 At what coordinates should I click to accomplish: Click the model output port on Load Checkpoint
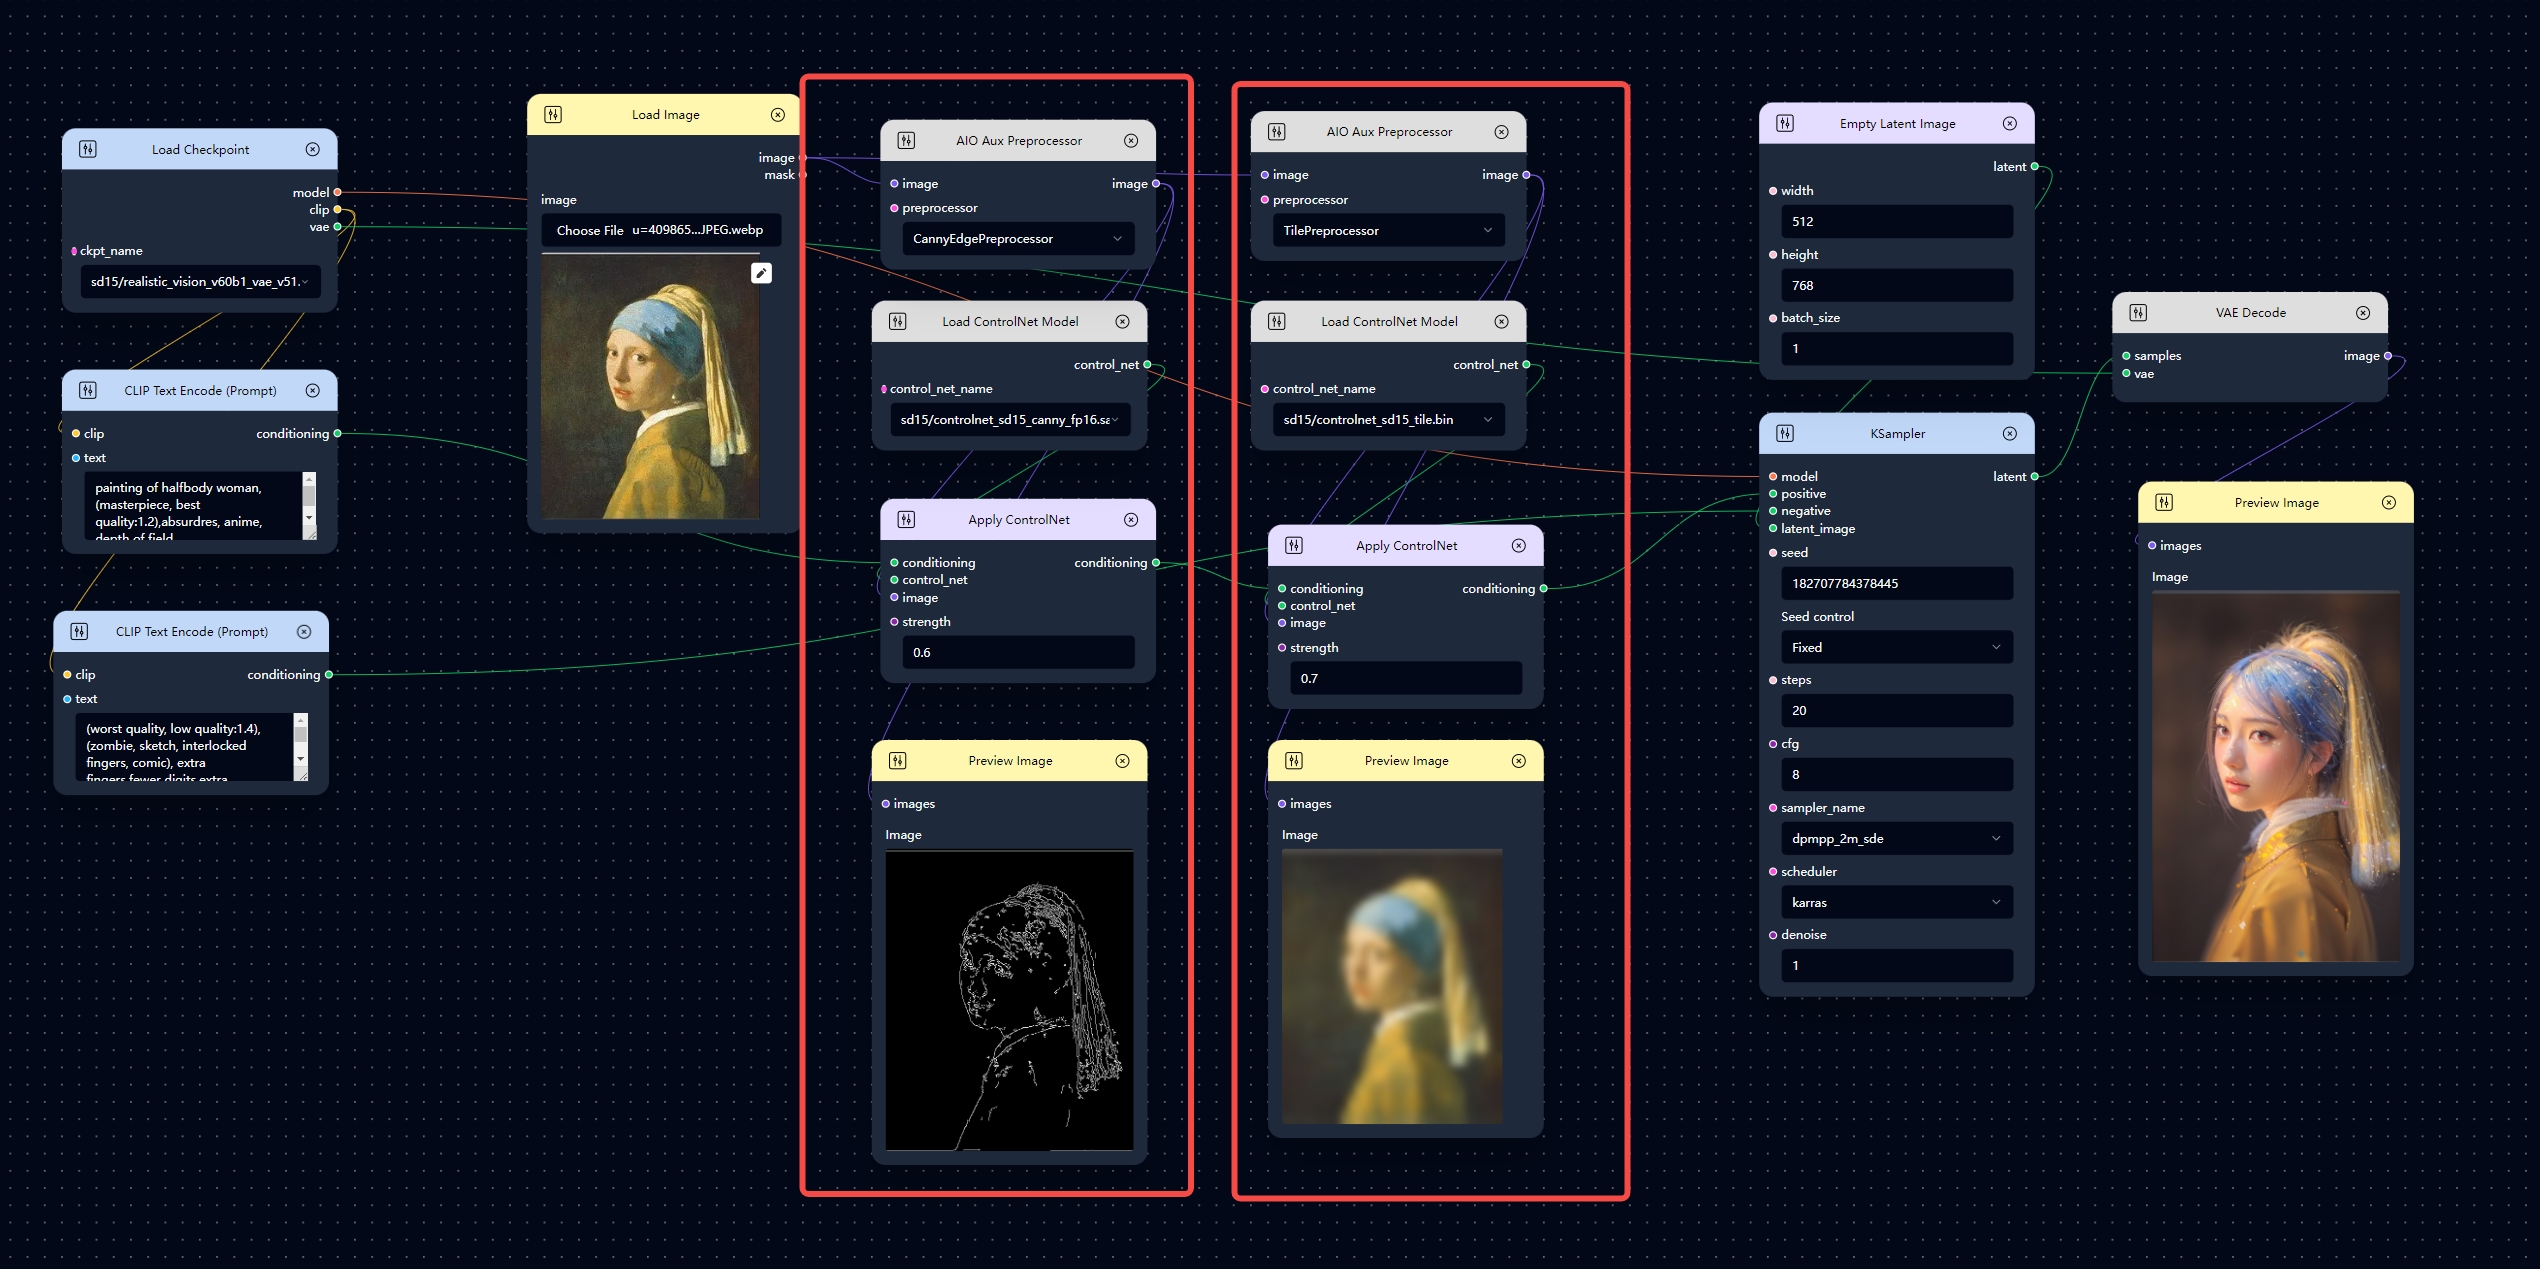pos(337,192)
